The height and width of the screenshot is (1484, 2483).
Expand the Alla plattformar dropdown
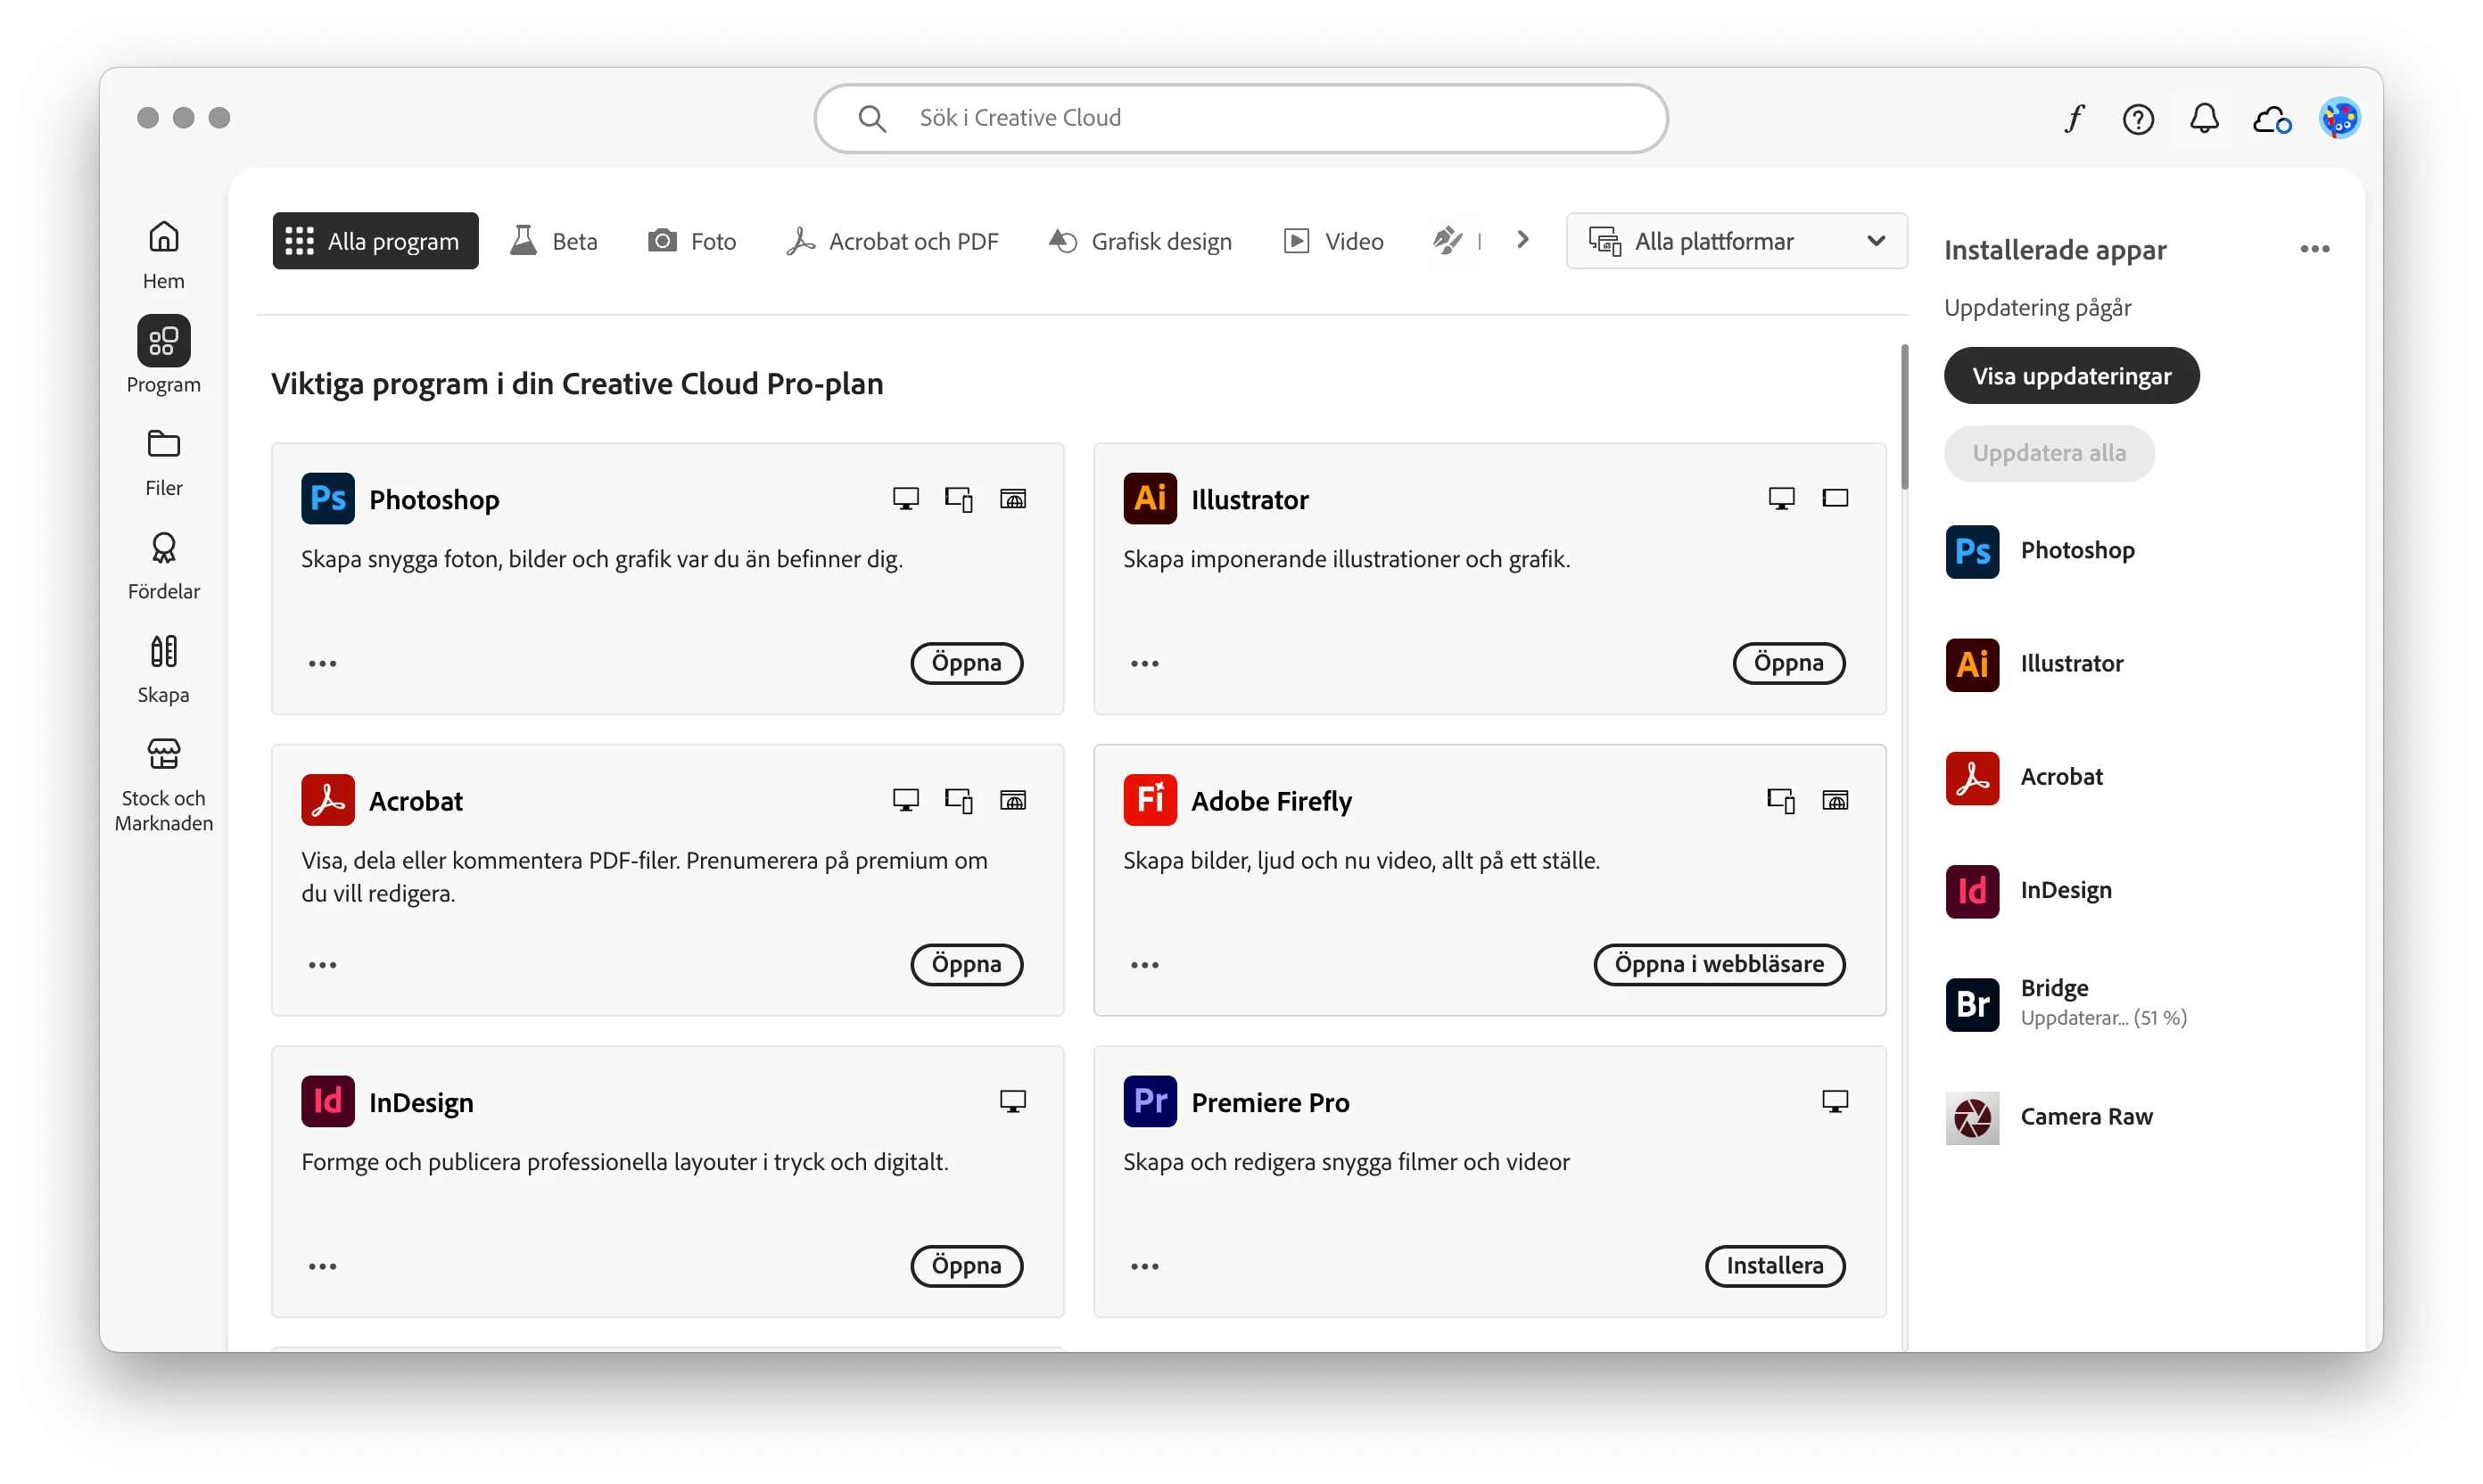click(x=1736, y=241)
